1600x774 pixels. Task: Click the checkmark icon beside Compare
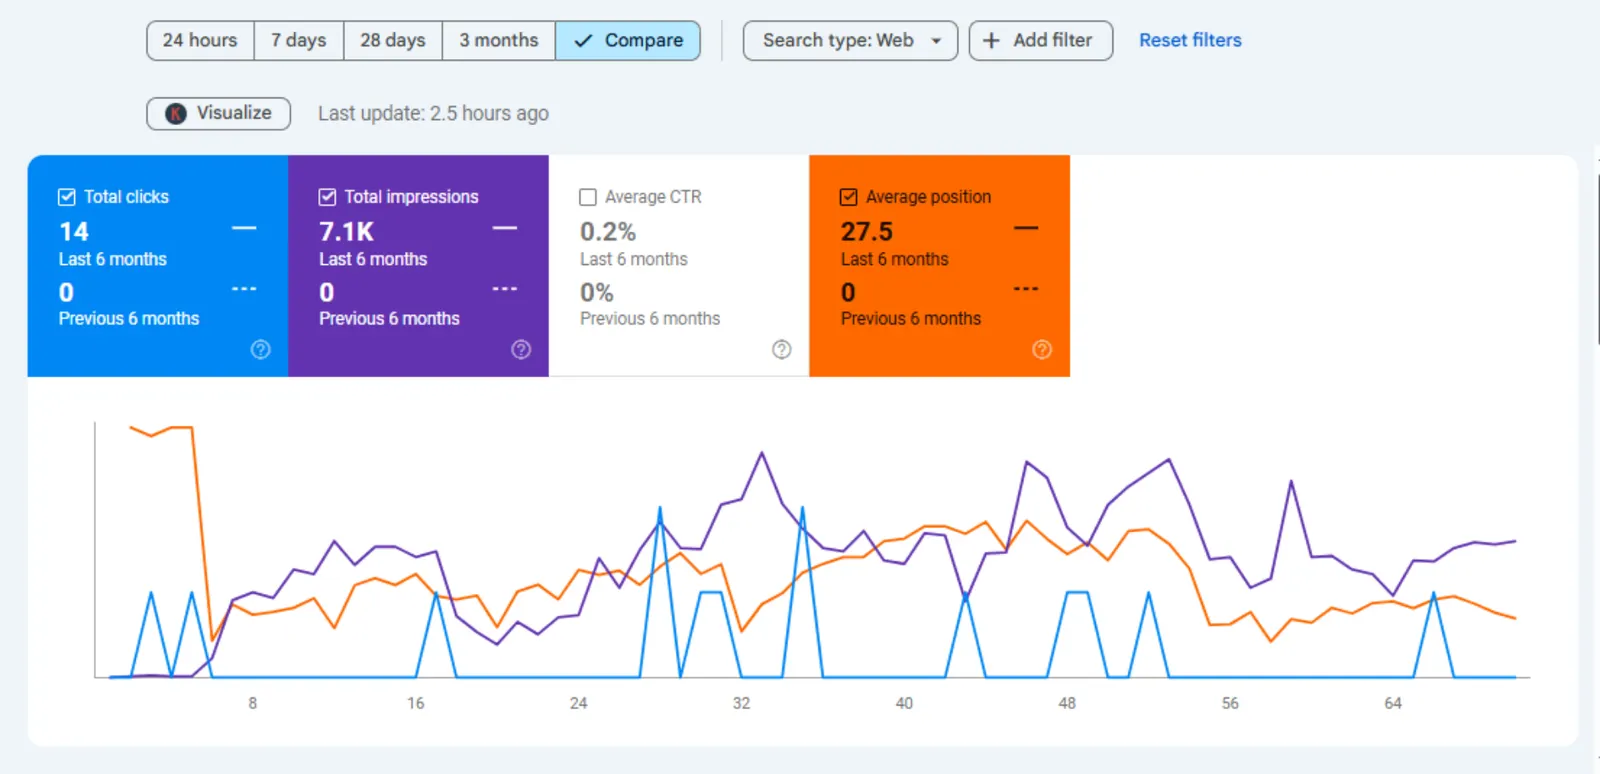coord(583,41)
